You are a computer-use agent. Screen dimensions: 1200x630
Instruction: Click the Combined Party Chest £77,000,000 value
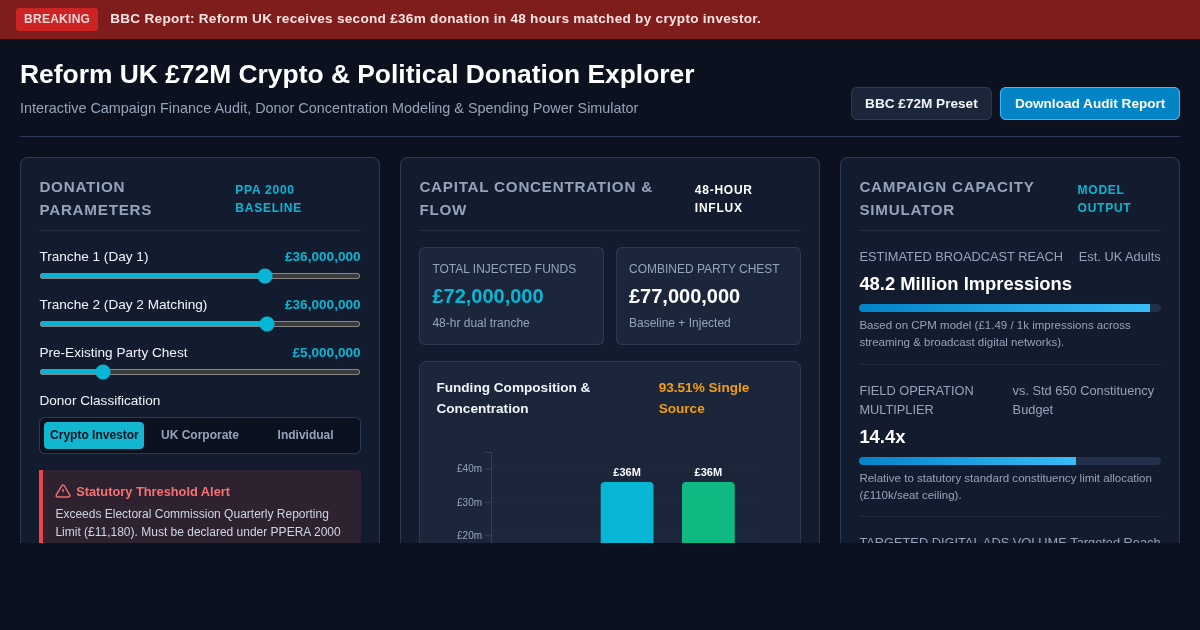684,296
